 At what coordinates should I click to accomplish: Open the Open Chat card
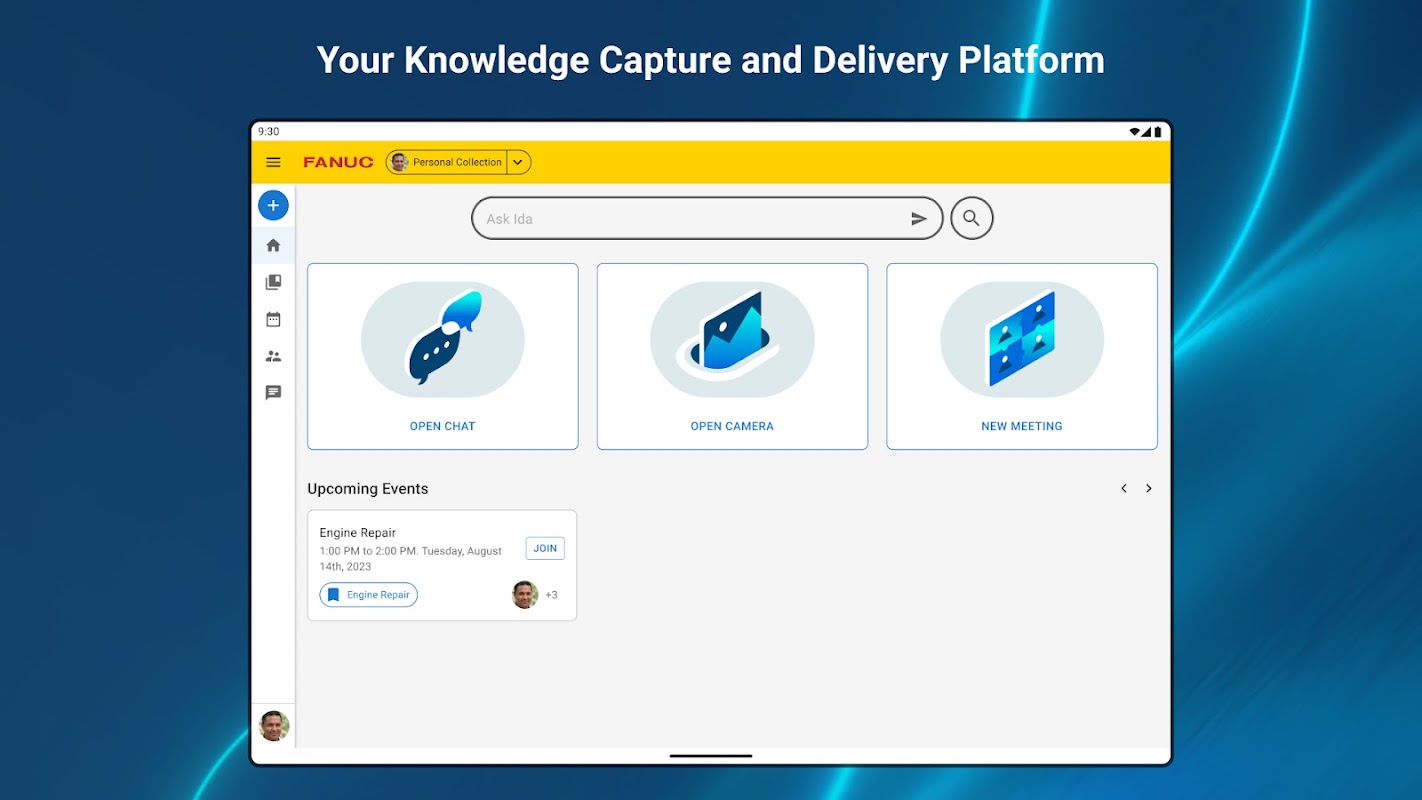[442, 356]
